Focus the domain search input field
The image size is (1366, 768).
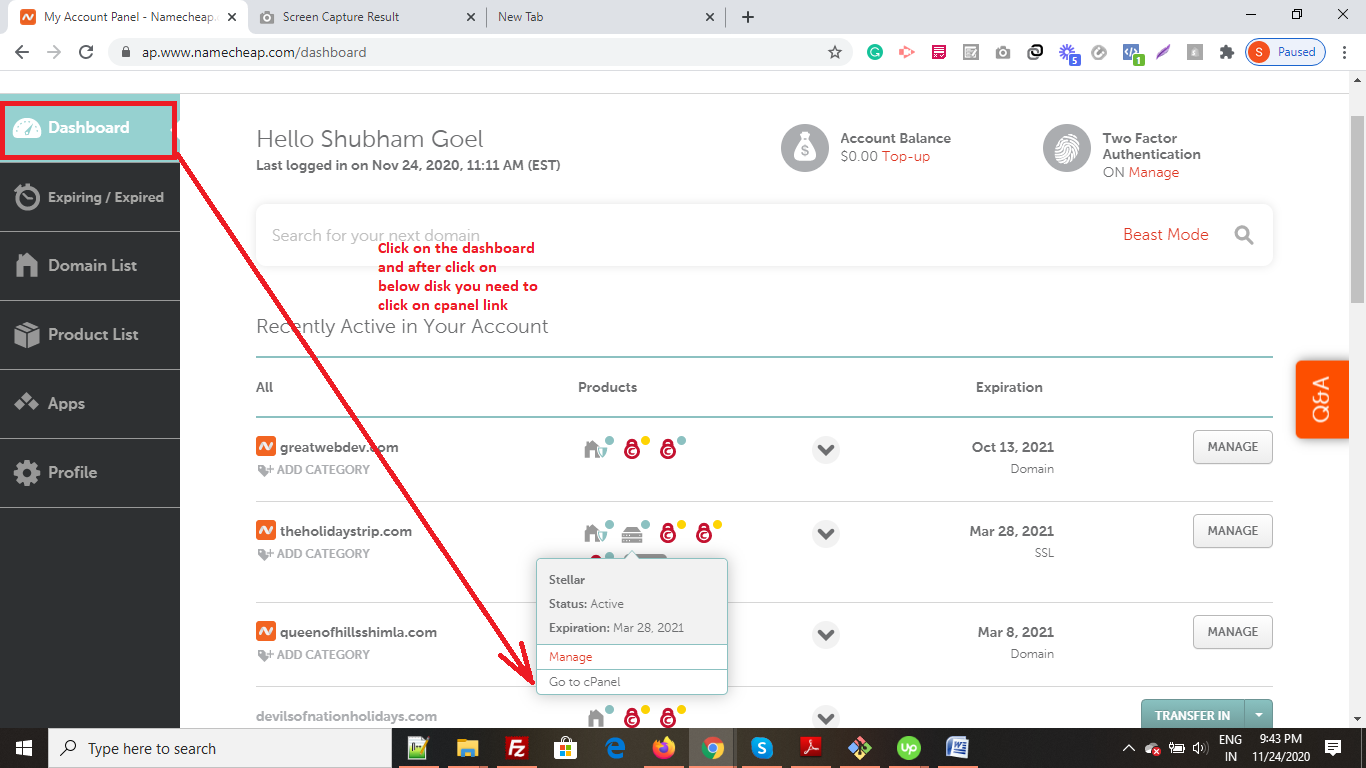pyautogui.click(x=680, y=235)
